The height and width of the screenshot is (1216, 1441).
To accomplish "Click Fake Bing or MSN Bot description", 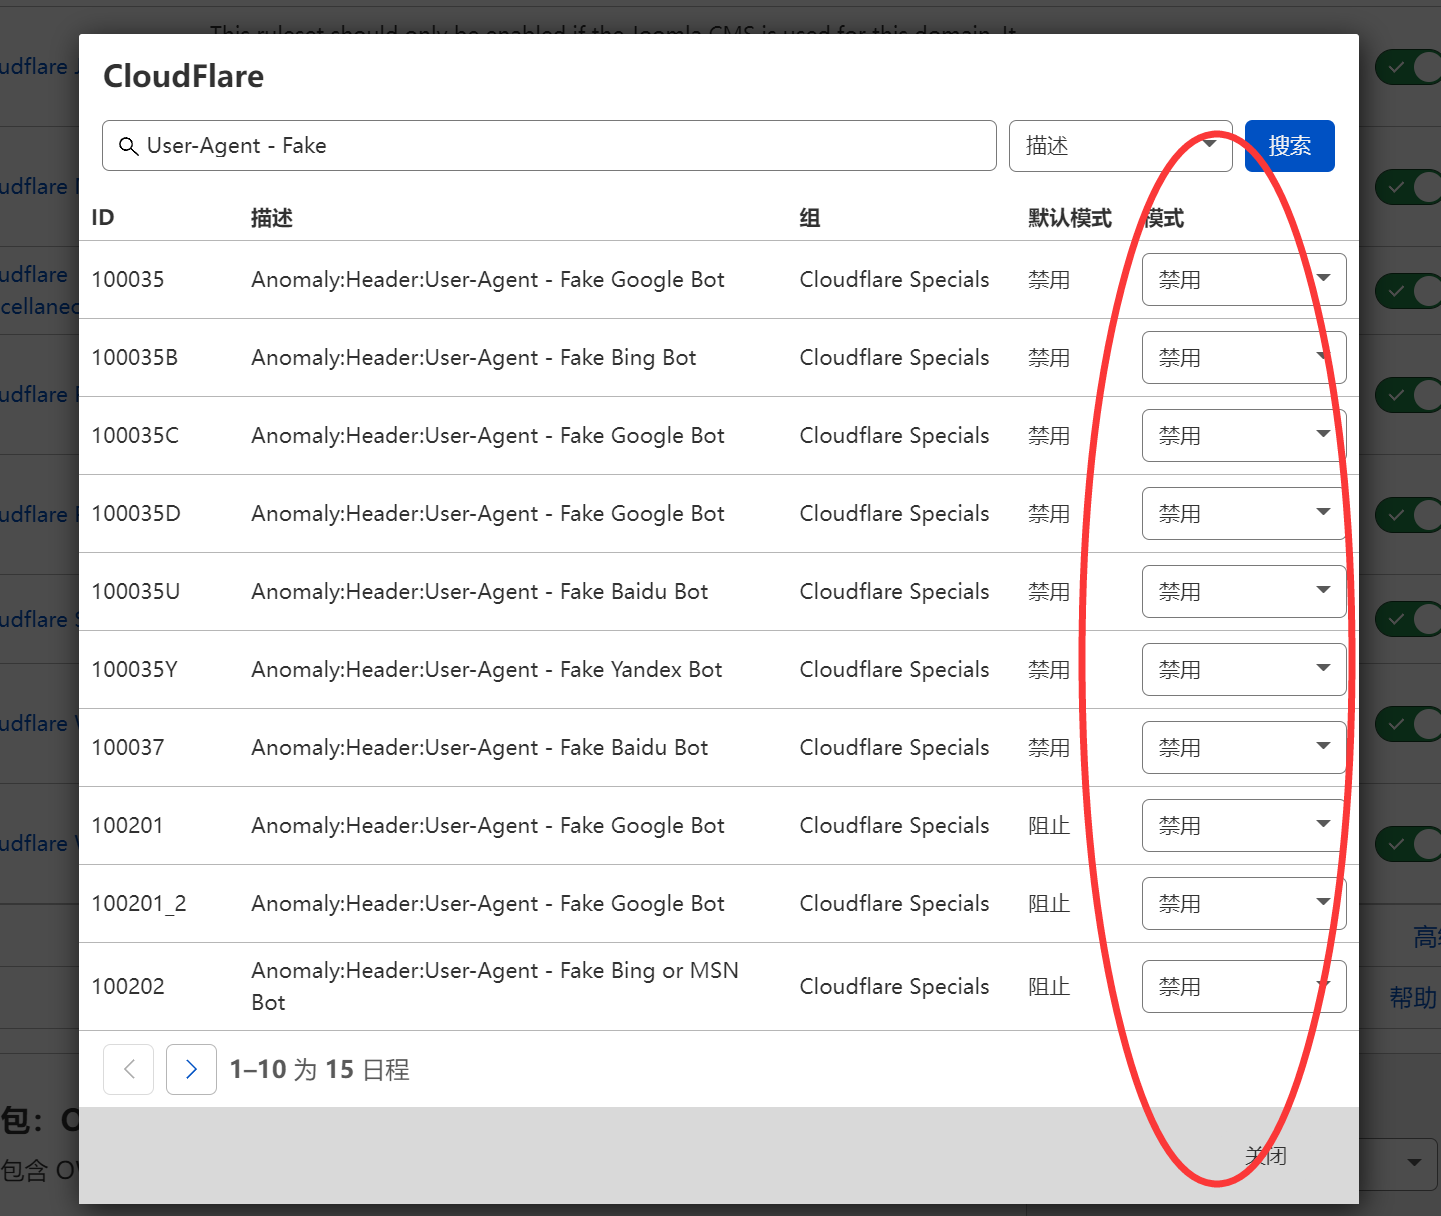I will pos(495,986).
